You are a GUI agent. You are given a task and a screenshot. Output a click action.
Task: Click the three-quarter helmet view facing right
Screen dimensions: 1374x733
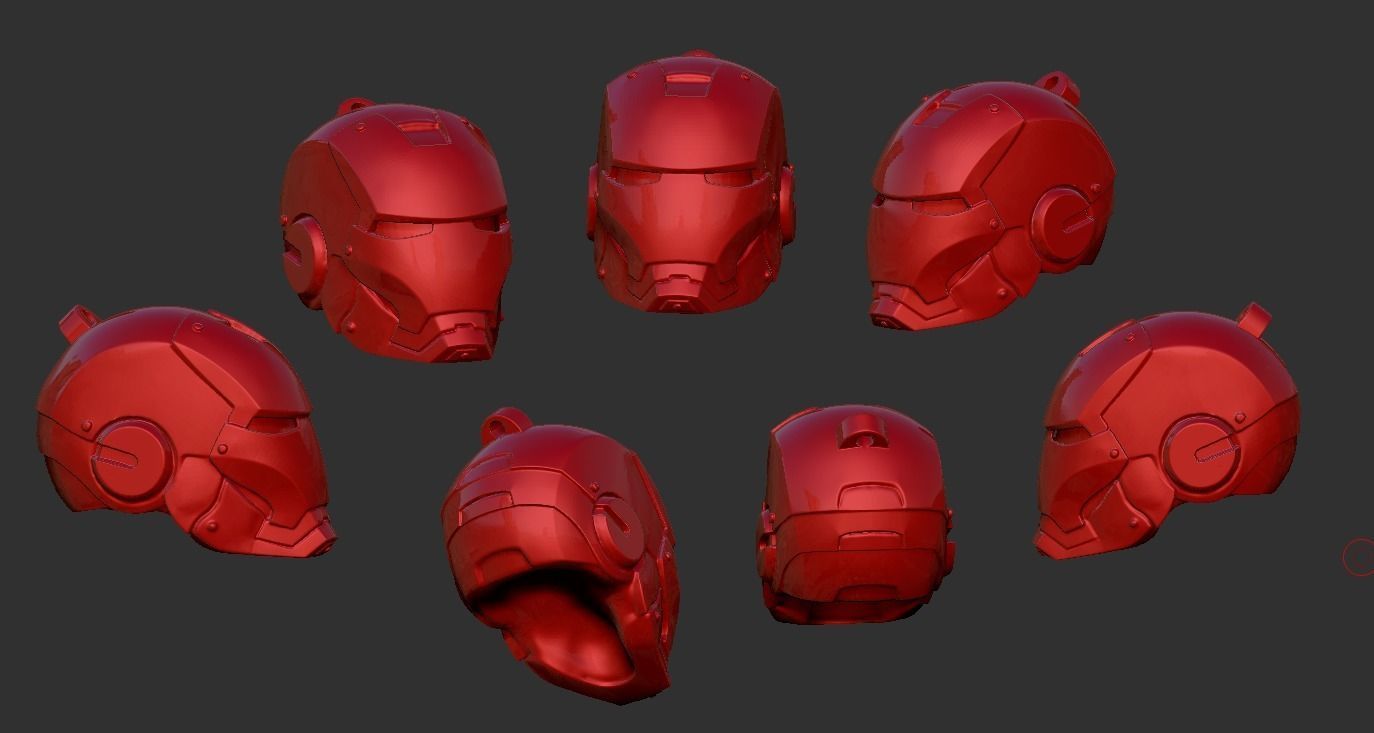point(397,230)
